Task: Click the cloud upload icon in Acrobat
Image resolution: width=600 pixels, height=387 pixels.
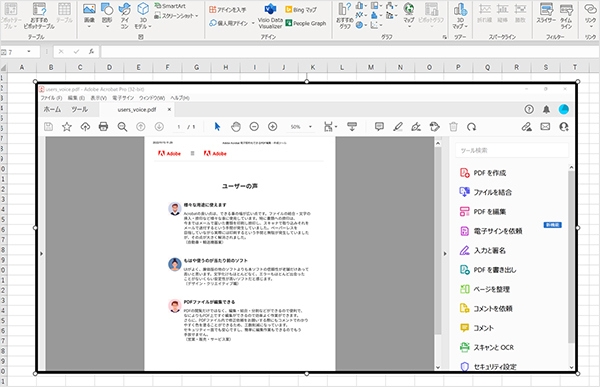Action: click(x=85, y=127)
